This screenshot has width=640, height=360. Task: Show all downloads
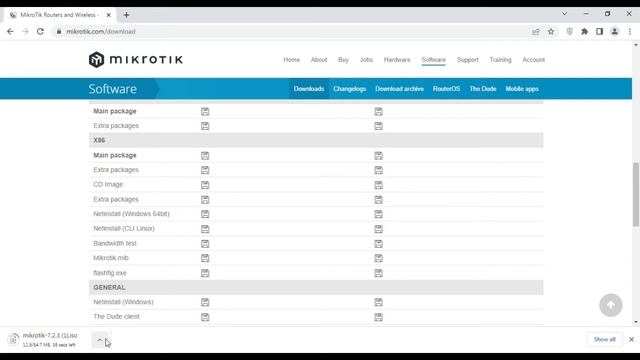[604, 339]
